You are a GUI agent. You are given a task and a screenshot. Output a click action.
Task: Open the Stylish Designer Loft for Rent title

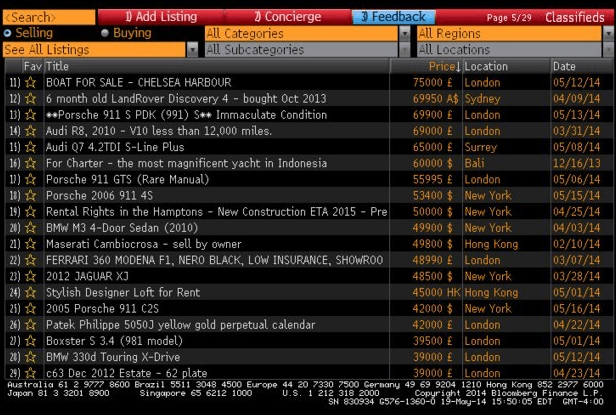coord(123,292)
